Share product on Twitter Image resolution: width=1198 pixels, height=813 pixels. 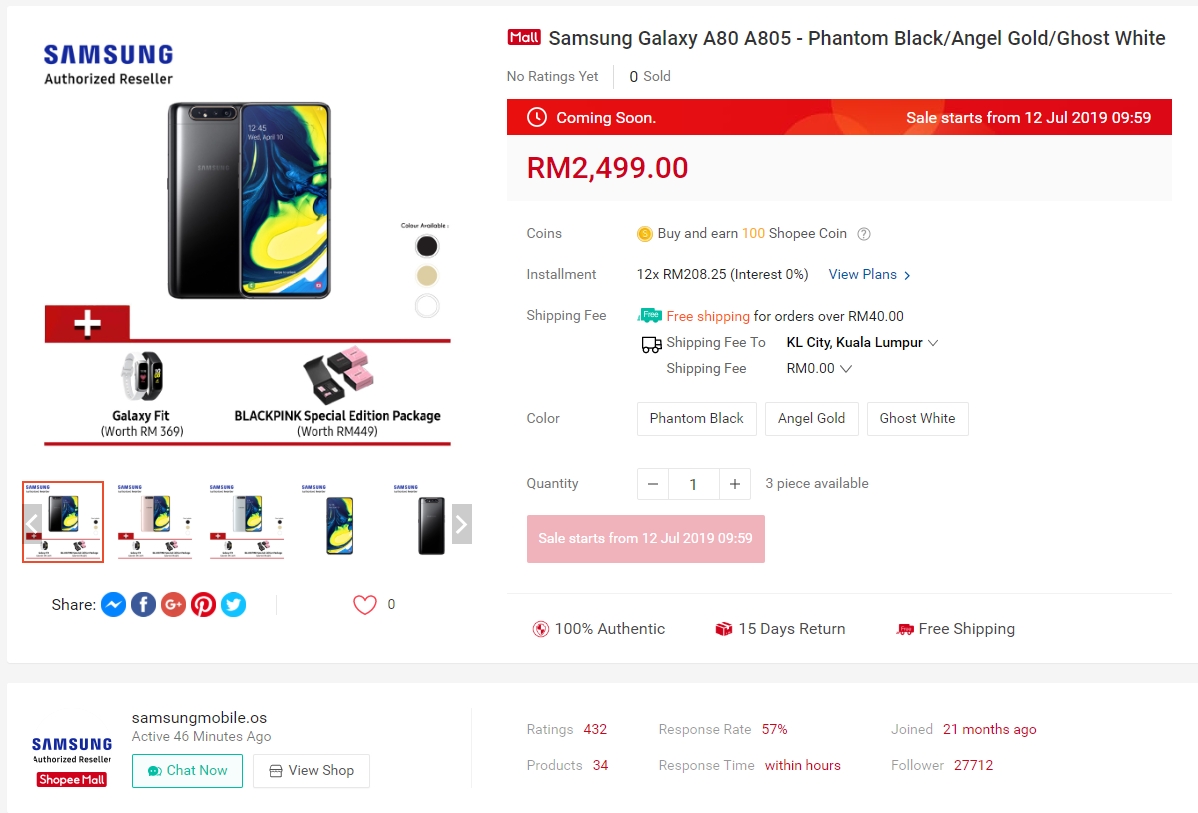click(233, 605)
